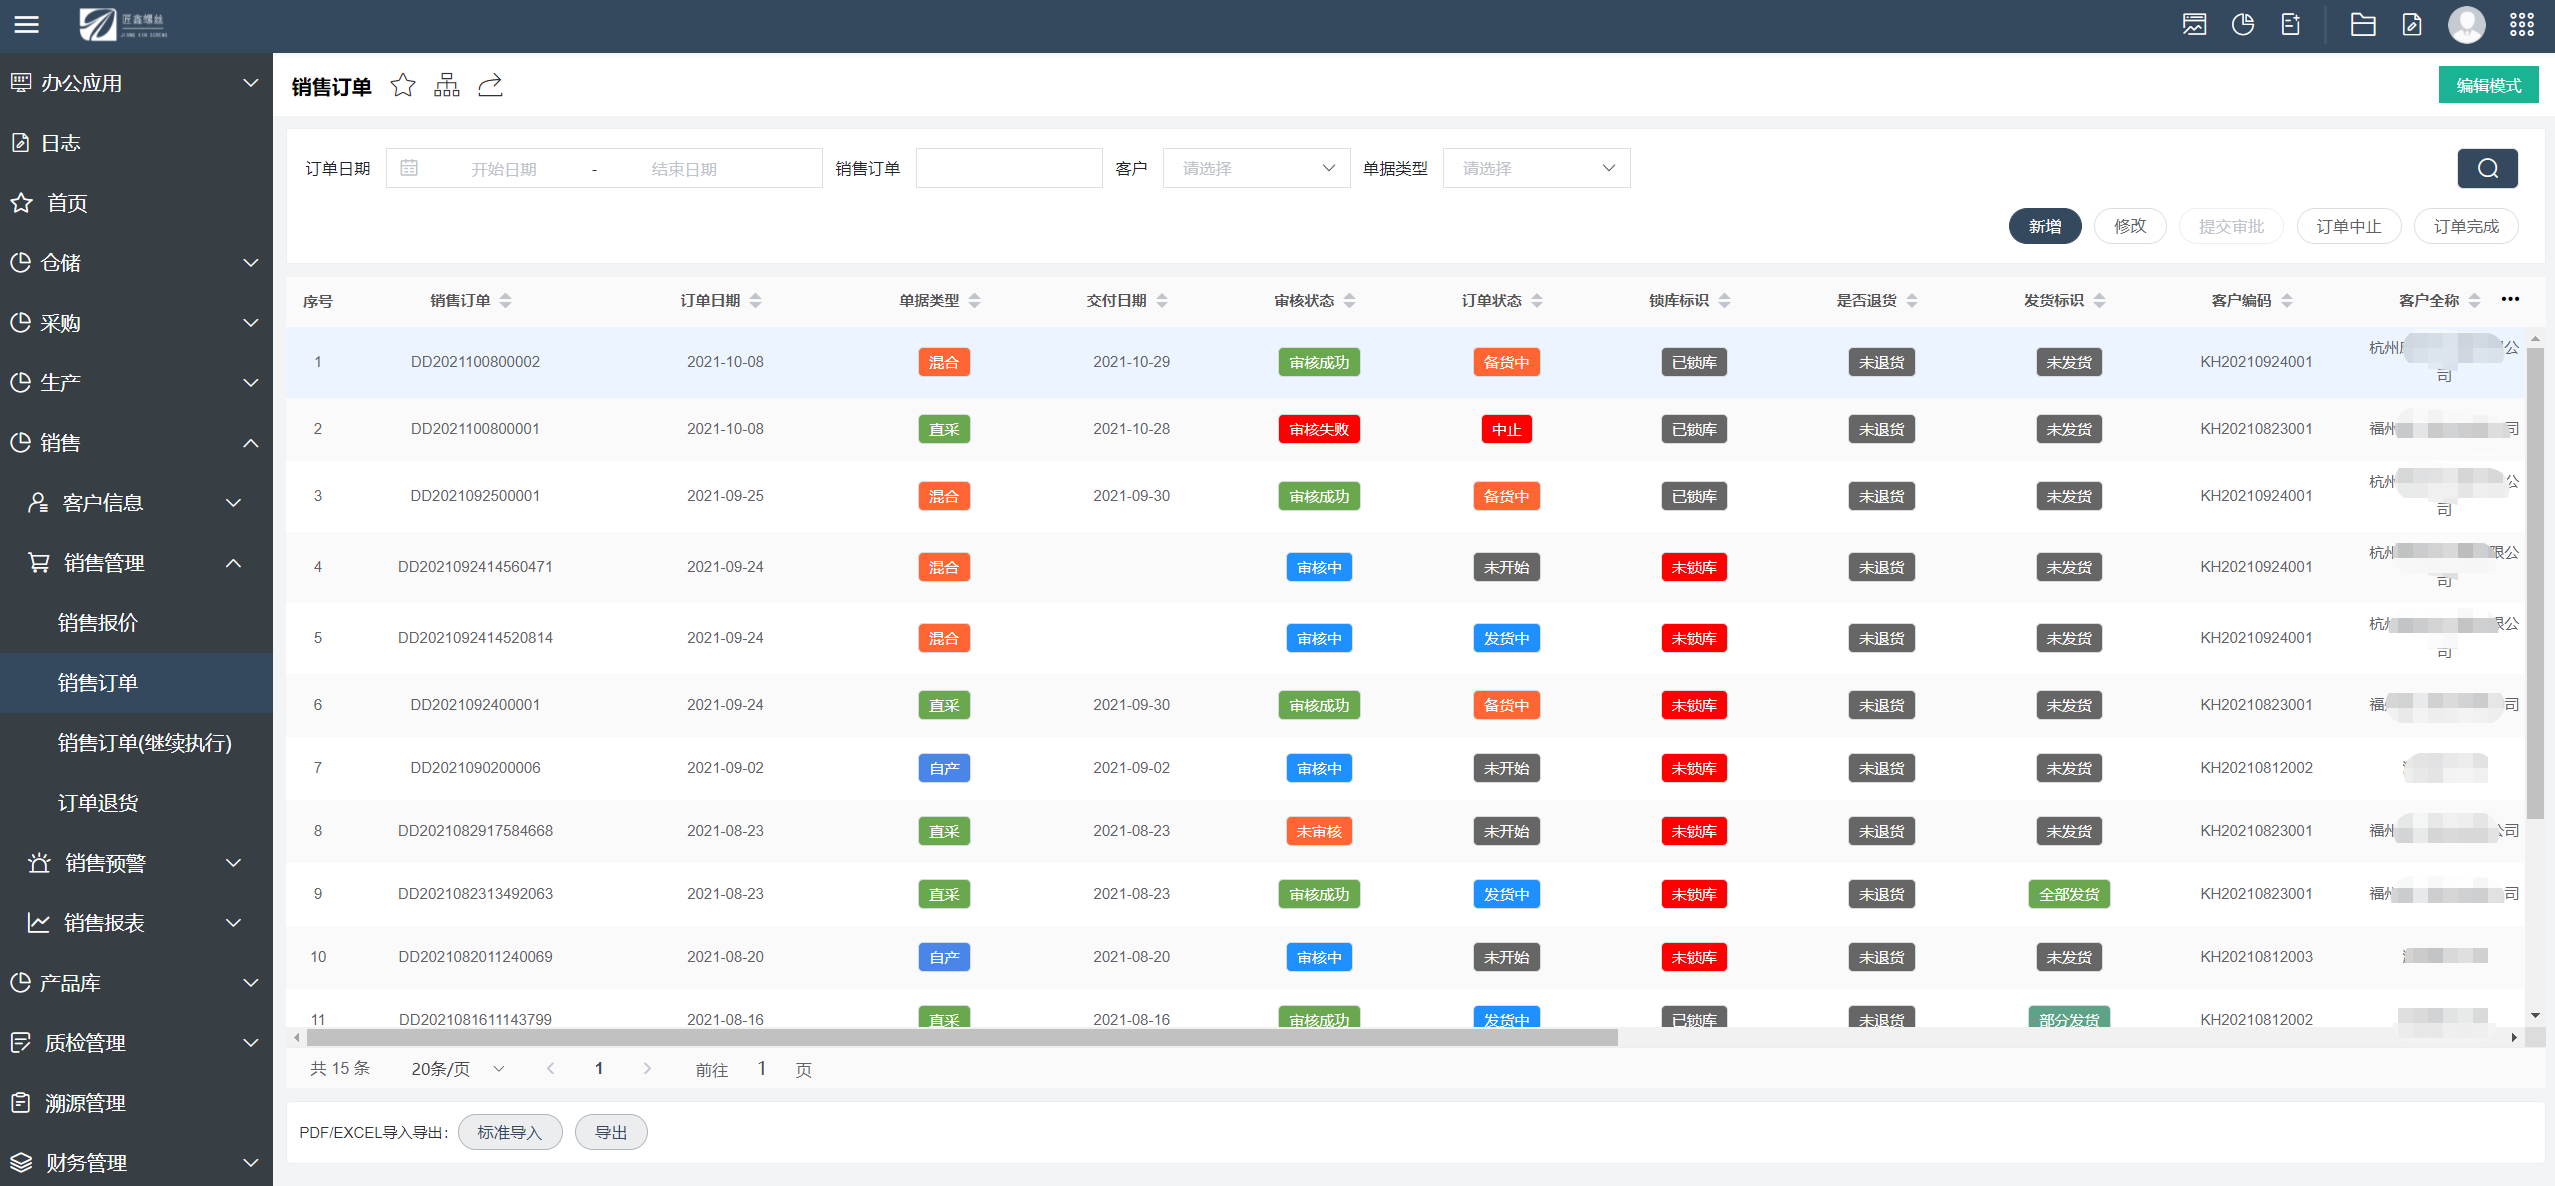Sort by 是否退货 column arrows
The height and width of the screenshot is (1186, 2555).
(x=1911, y=300)
